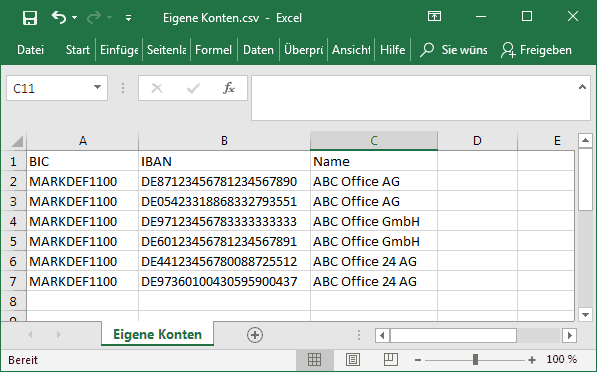This screenshot has width=597, height=372.
Task: Open Customize Quick Access Toolbar dropdown
Action: point(129,18)
